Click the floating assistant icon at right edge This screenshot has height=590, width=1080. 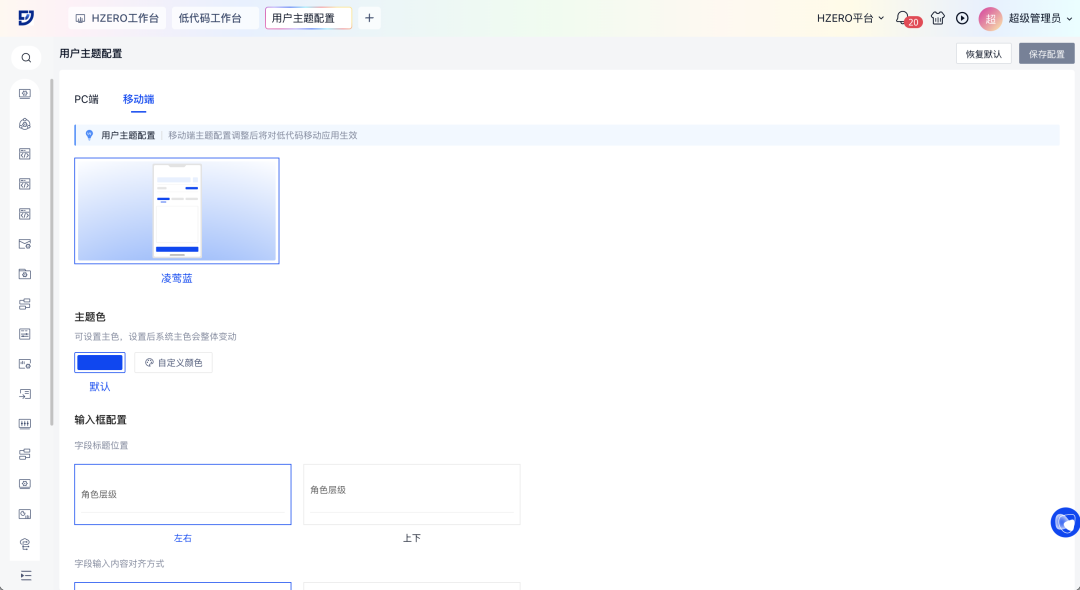[x=1065, y=522]
